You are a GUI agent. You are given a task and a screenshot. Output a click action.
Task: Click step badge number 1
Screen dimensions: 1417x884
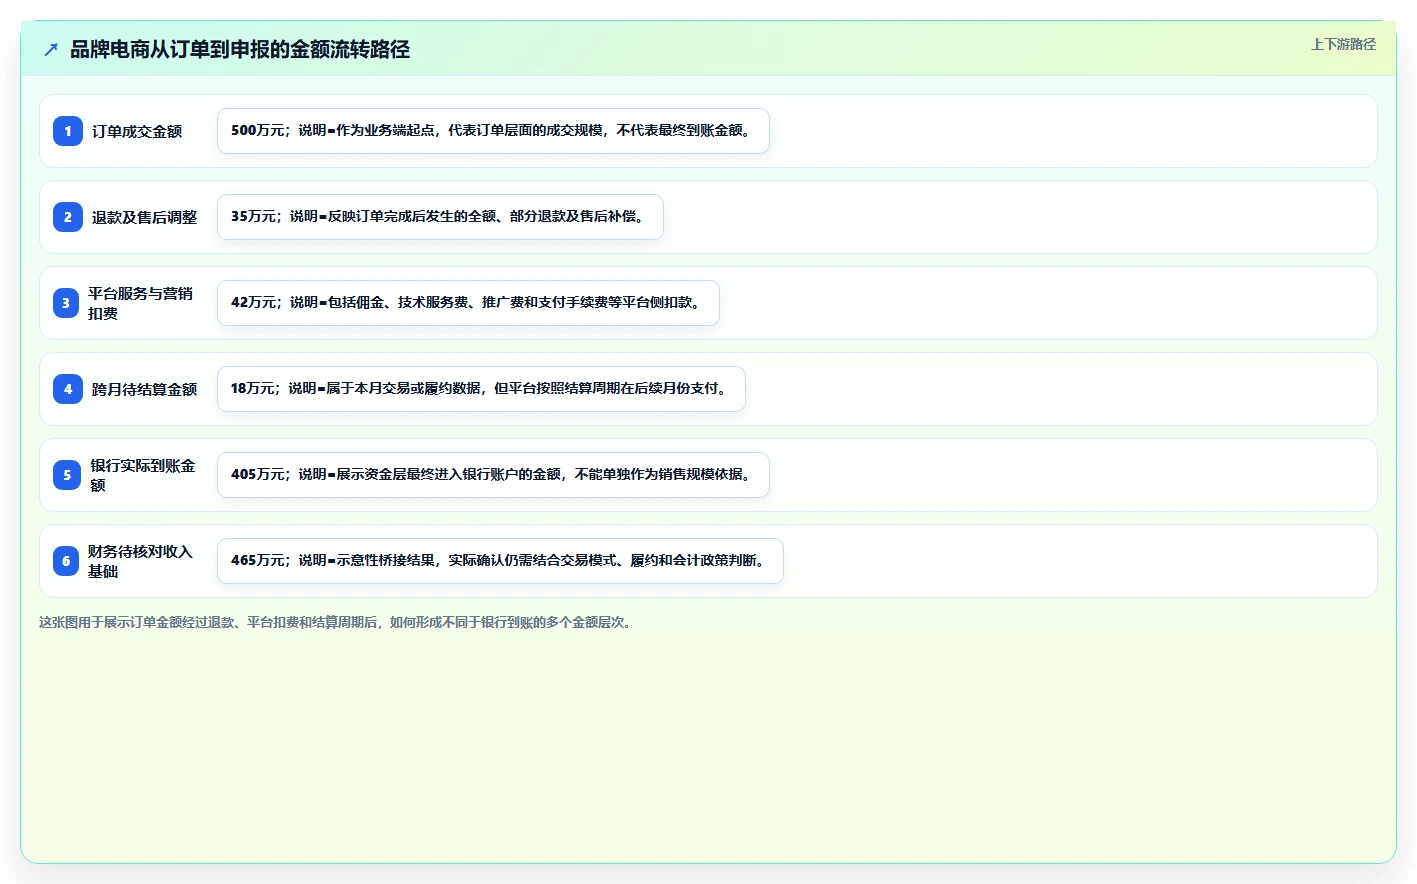coord(68,131)
